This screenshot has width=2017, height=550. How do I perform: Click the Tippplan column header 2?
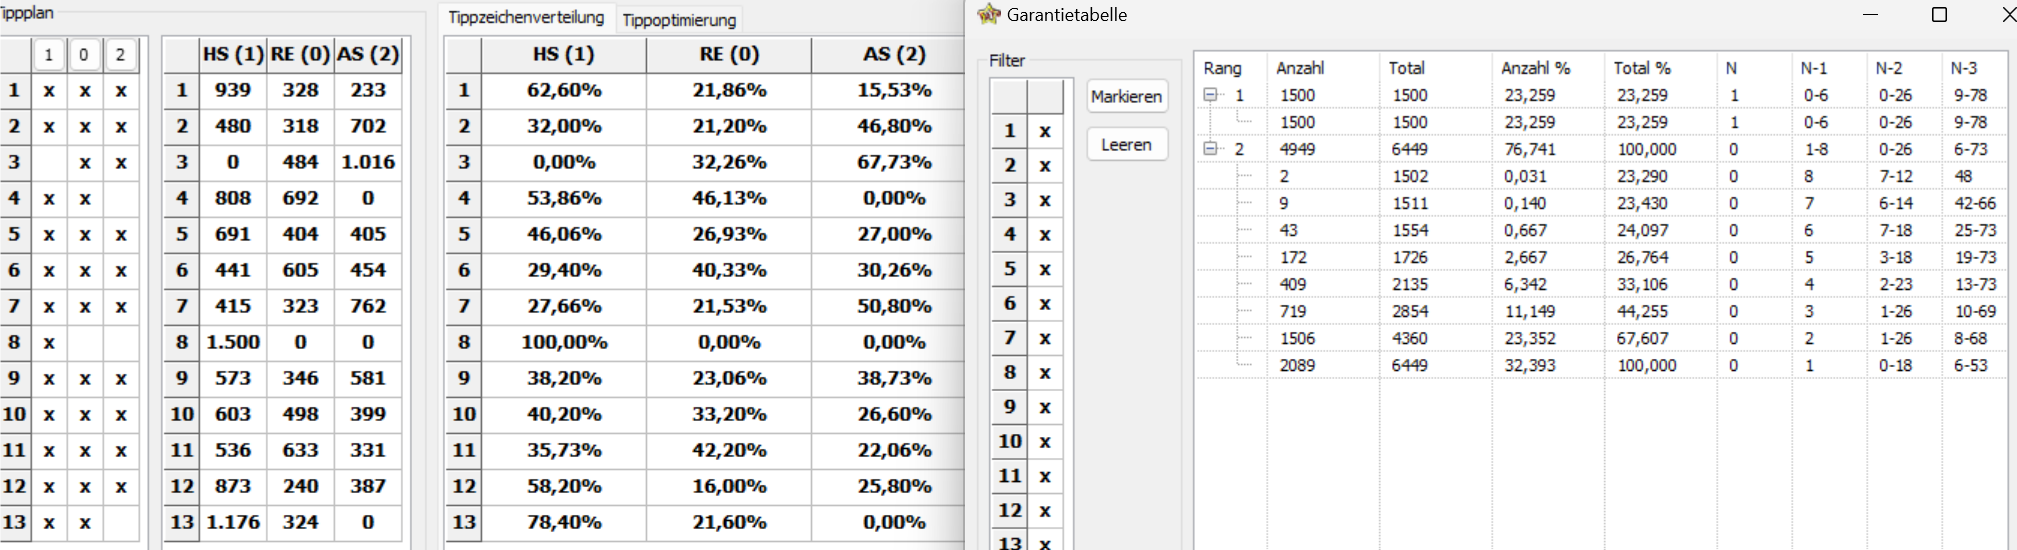coord(121,54)
